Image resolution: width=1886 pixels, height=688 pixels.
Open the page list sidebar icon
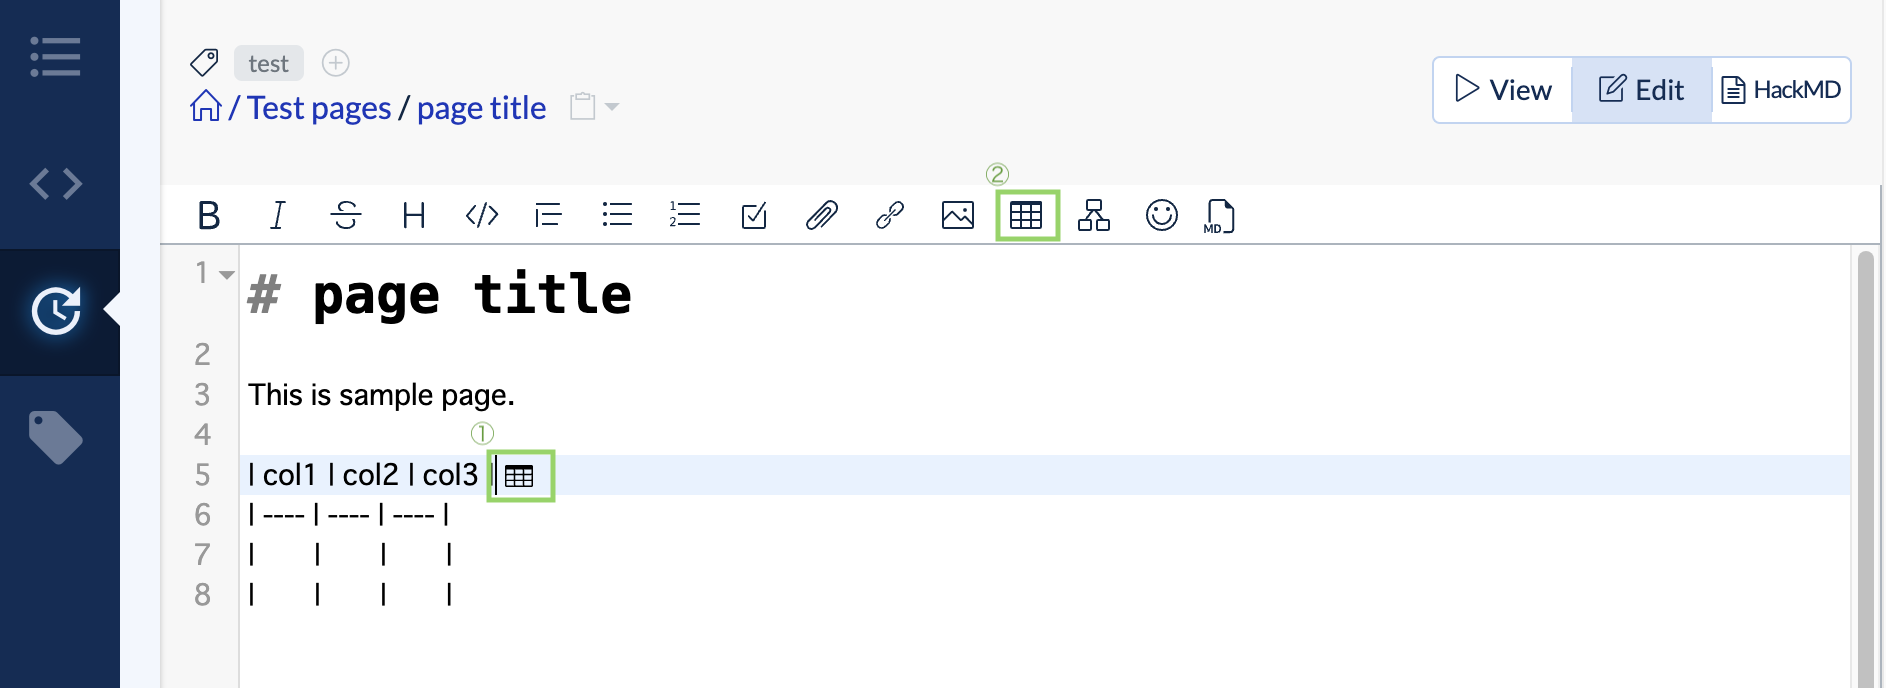coord(55,57)
